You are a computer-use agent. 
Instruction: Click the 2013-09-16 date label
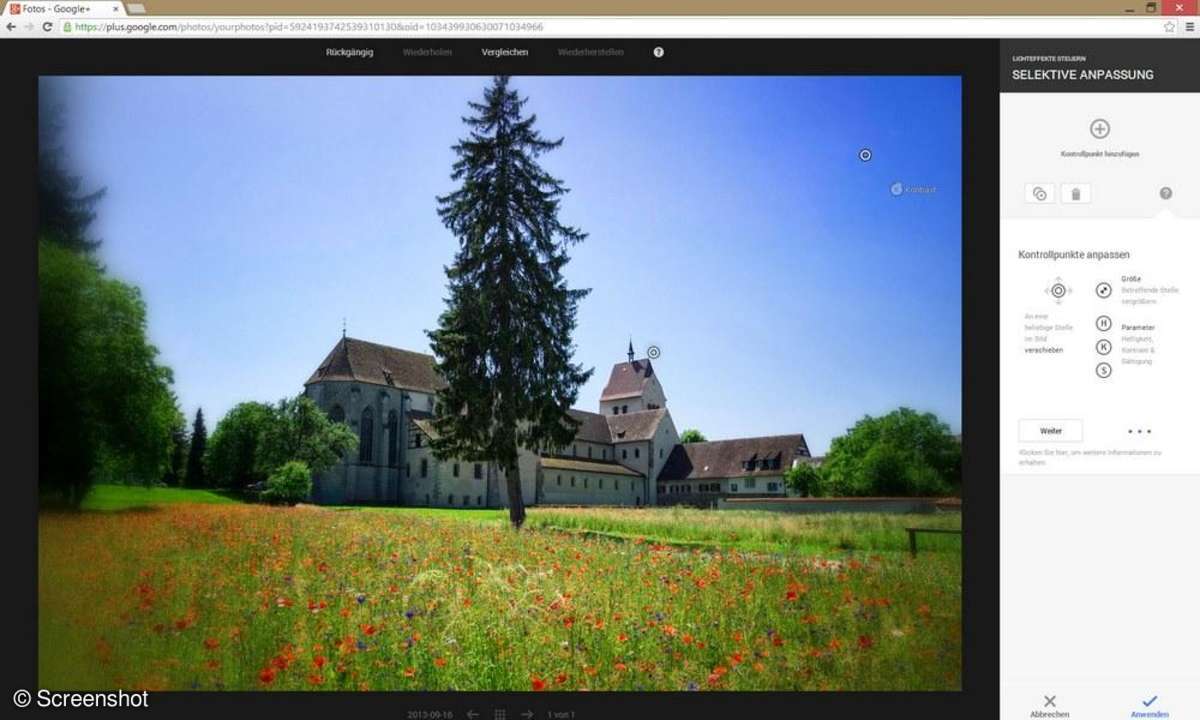pos(430,715)
